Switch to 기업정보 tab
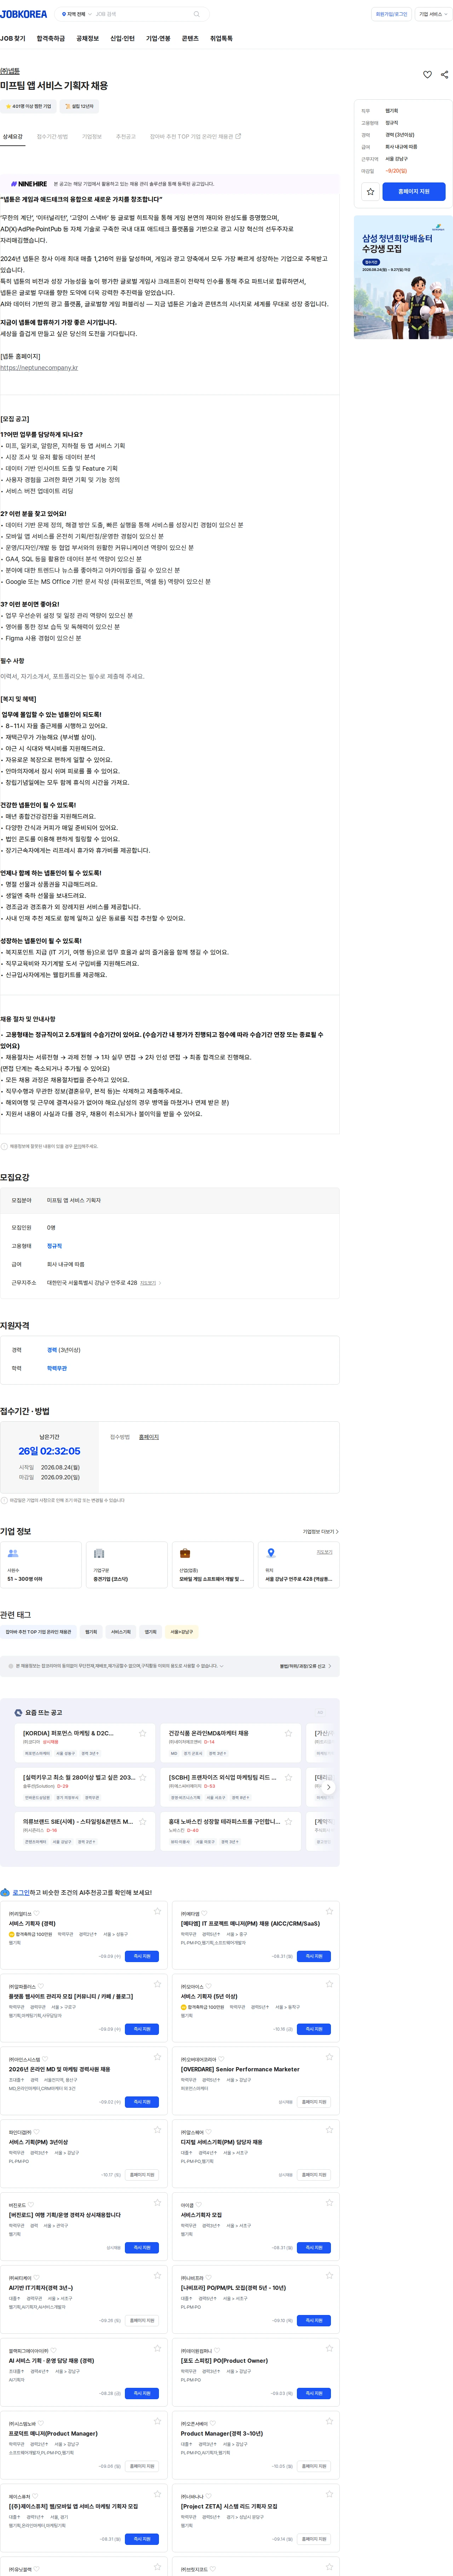 pyautogui.click(x=92, y=136)
